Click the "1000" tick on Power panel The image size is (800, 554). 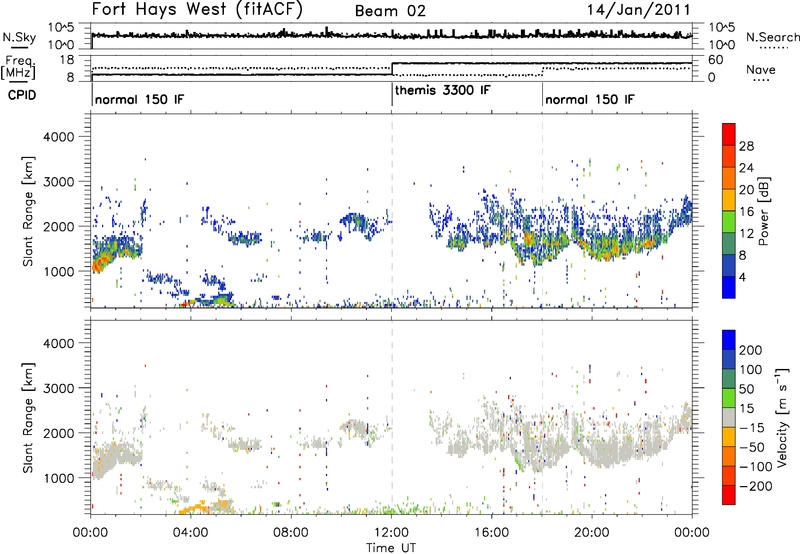coord(58,271)
